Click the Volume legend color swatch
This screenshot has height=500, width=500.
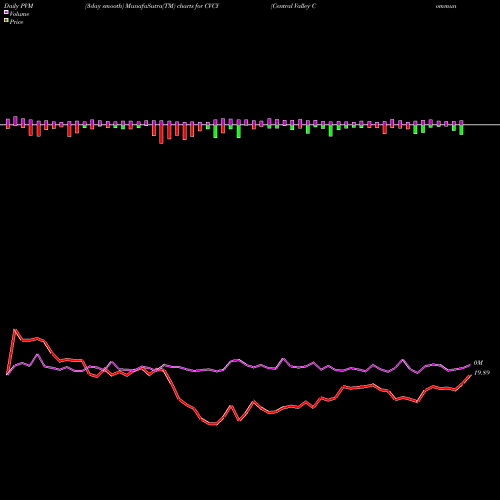pyautogui.click(x=6, y=13)
